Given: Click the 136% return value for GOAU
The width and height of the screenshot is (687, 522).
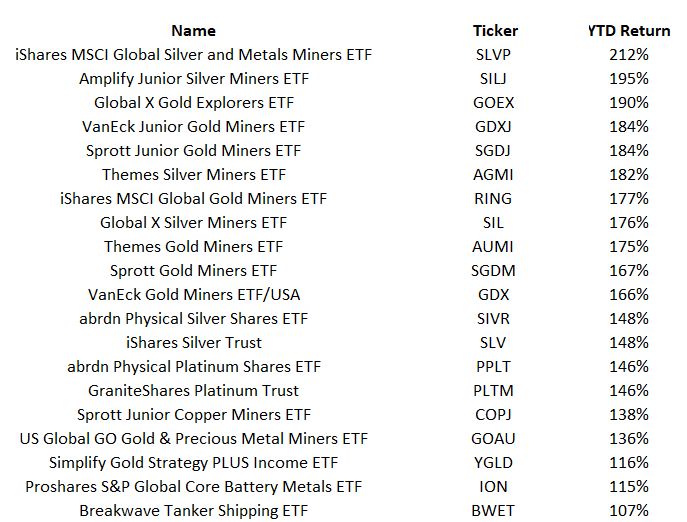Looking at the screenshot, I should (629, 438).
